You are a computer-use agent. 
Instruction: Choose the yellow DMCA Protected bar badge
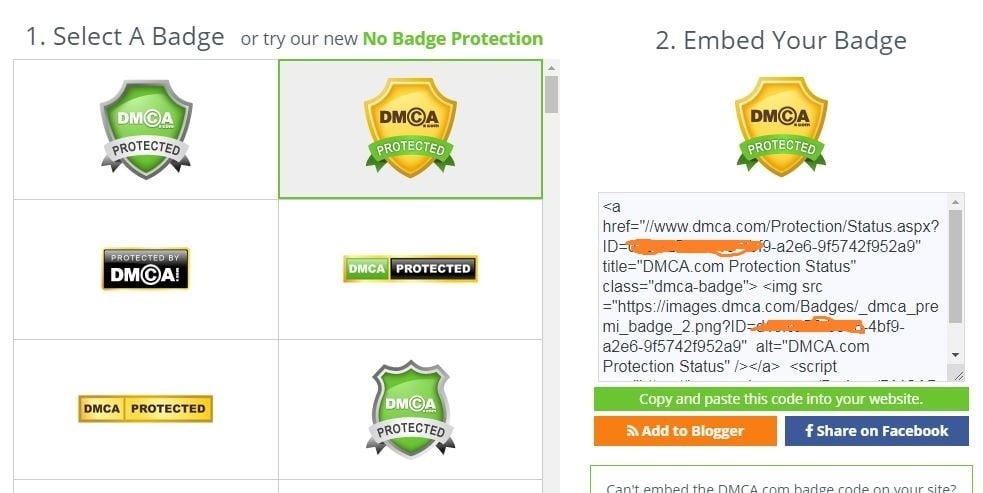[x=145, y=408]
